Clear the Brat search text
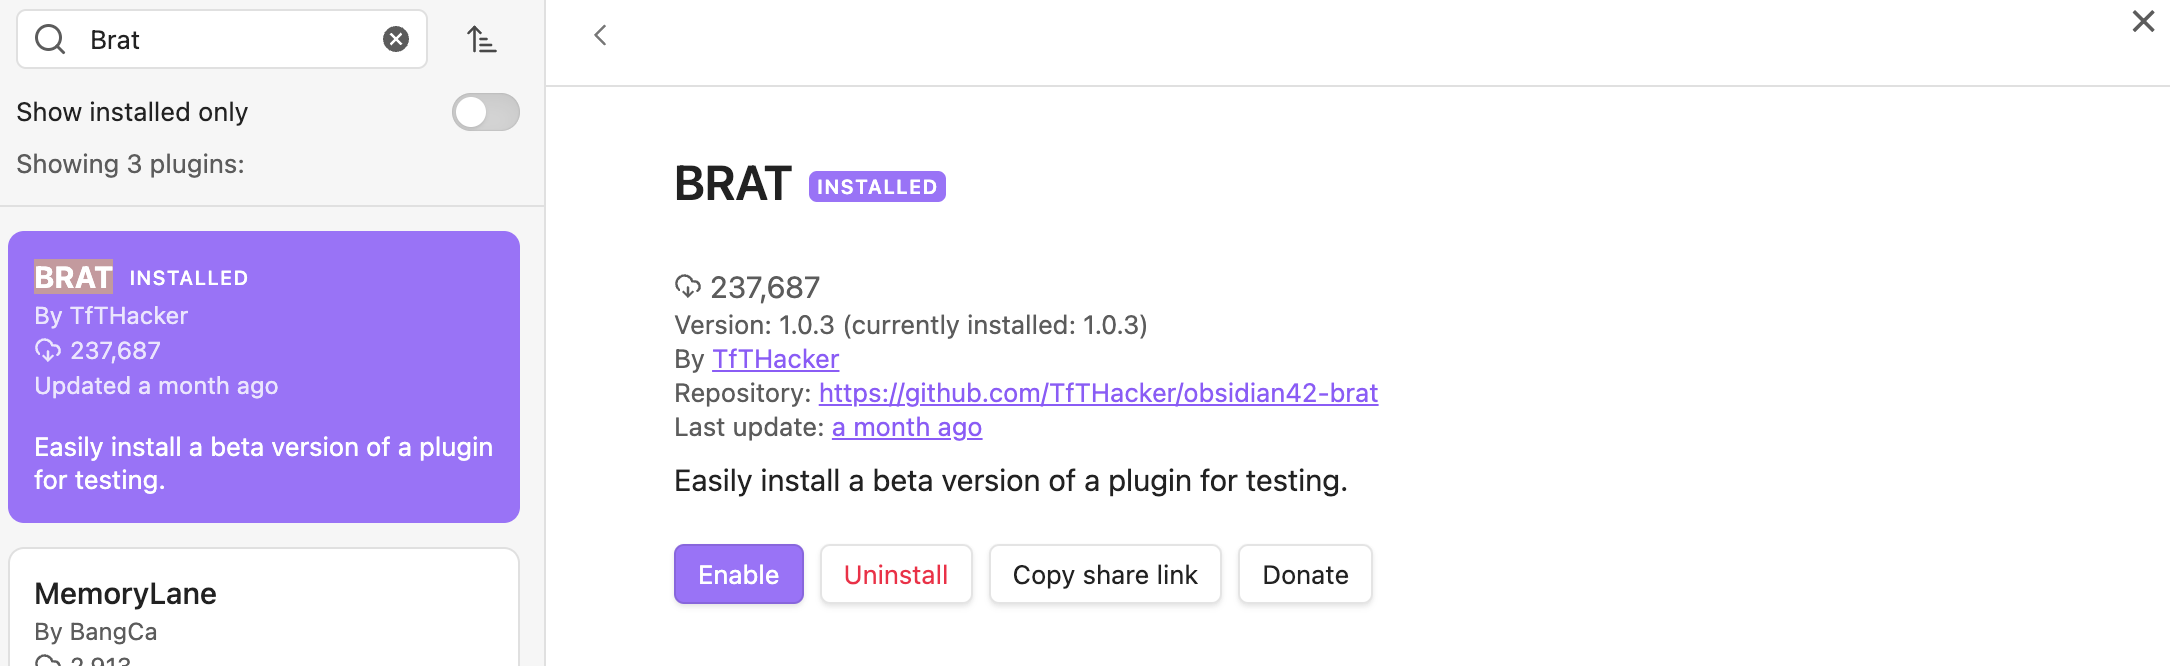Screen dimensions: 2170x666 [x=396, y=40]
